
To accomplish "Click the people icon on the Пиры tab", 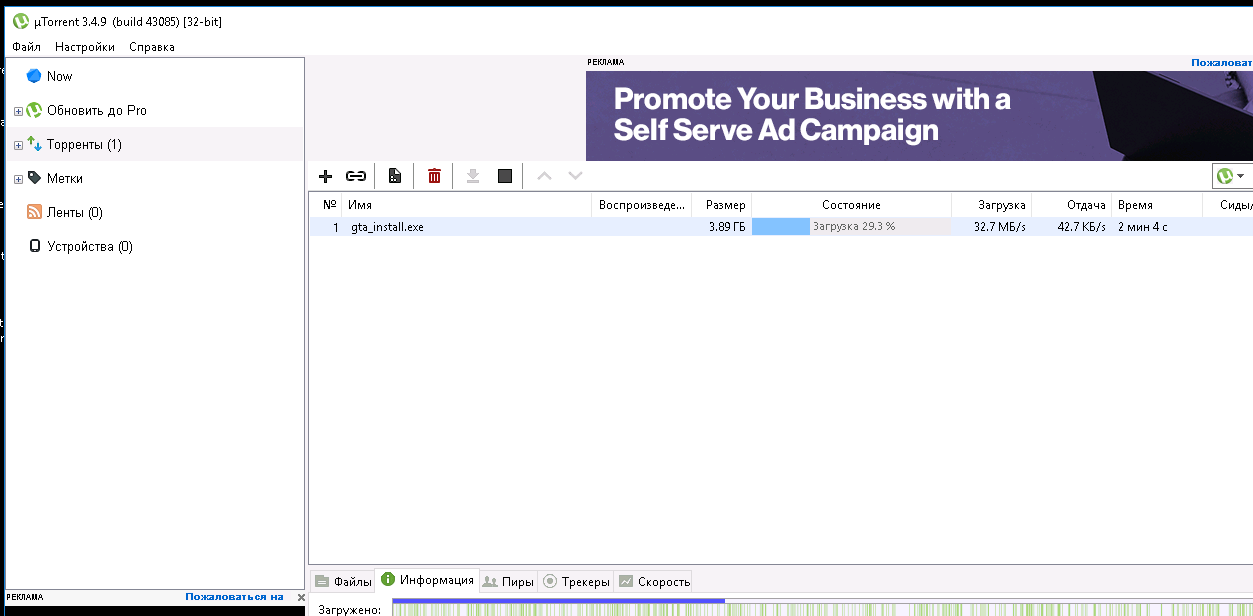I will [x=490, y=581].
